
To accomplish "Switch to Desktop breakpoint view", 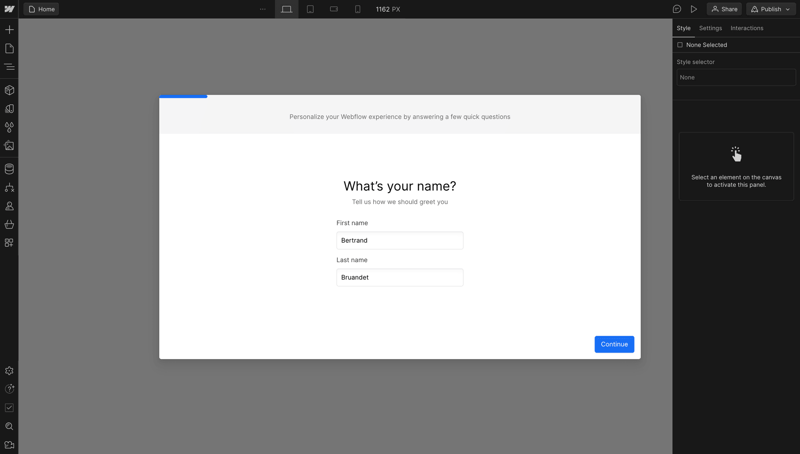I will tap(287, 9).
